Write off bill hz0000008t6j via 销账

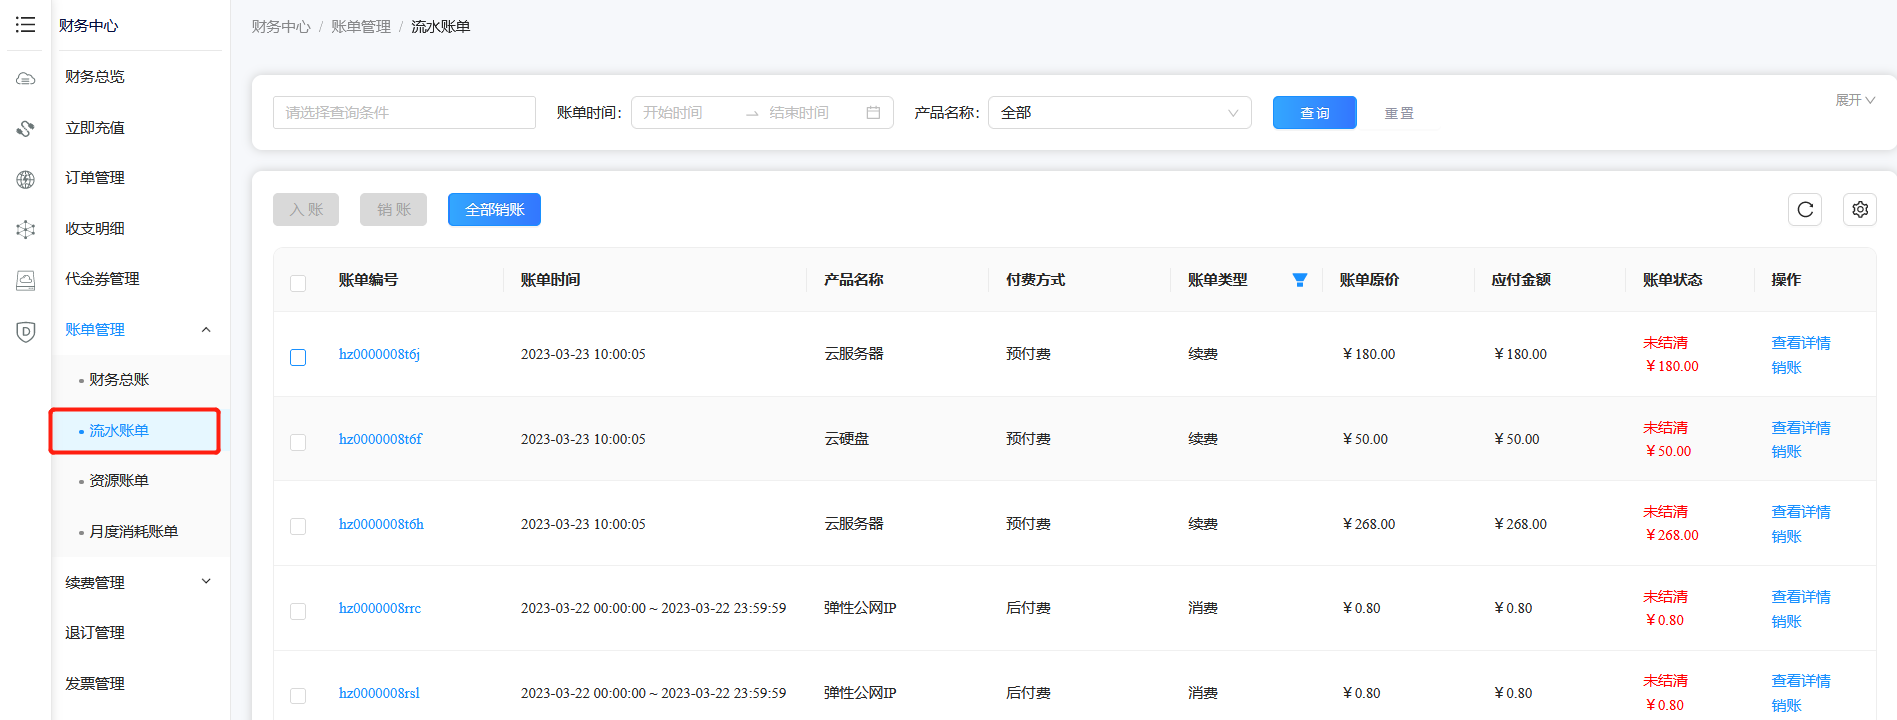coord(1786,367)
